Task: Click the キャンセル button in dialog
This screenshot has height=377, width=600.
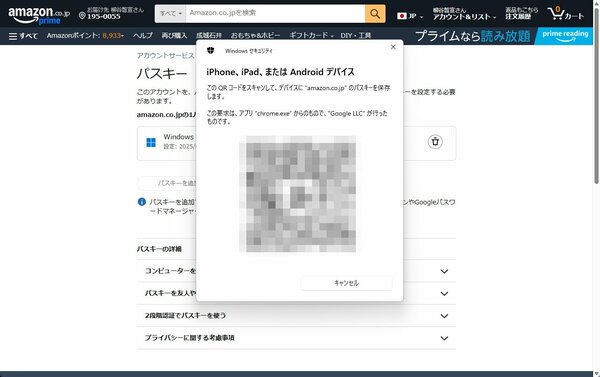Action: 346,283
